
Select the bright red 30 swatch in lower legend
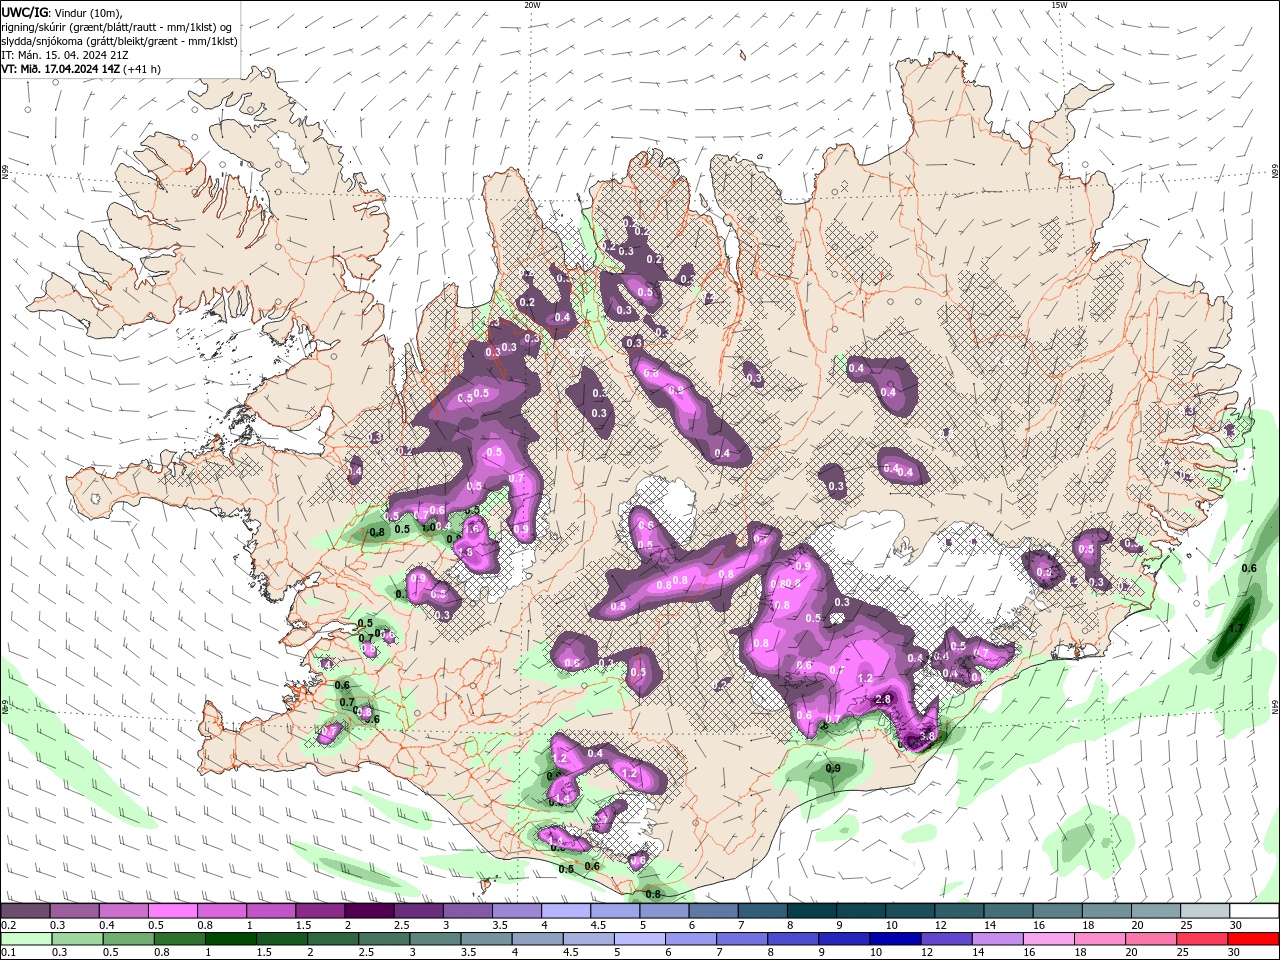tap(1253, 939)
